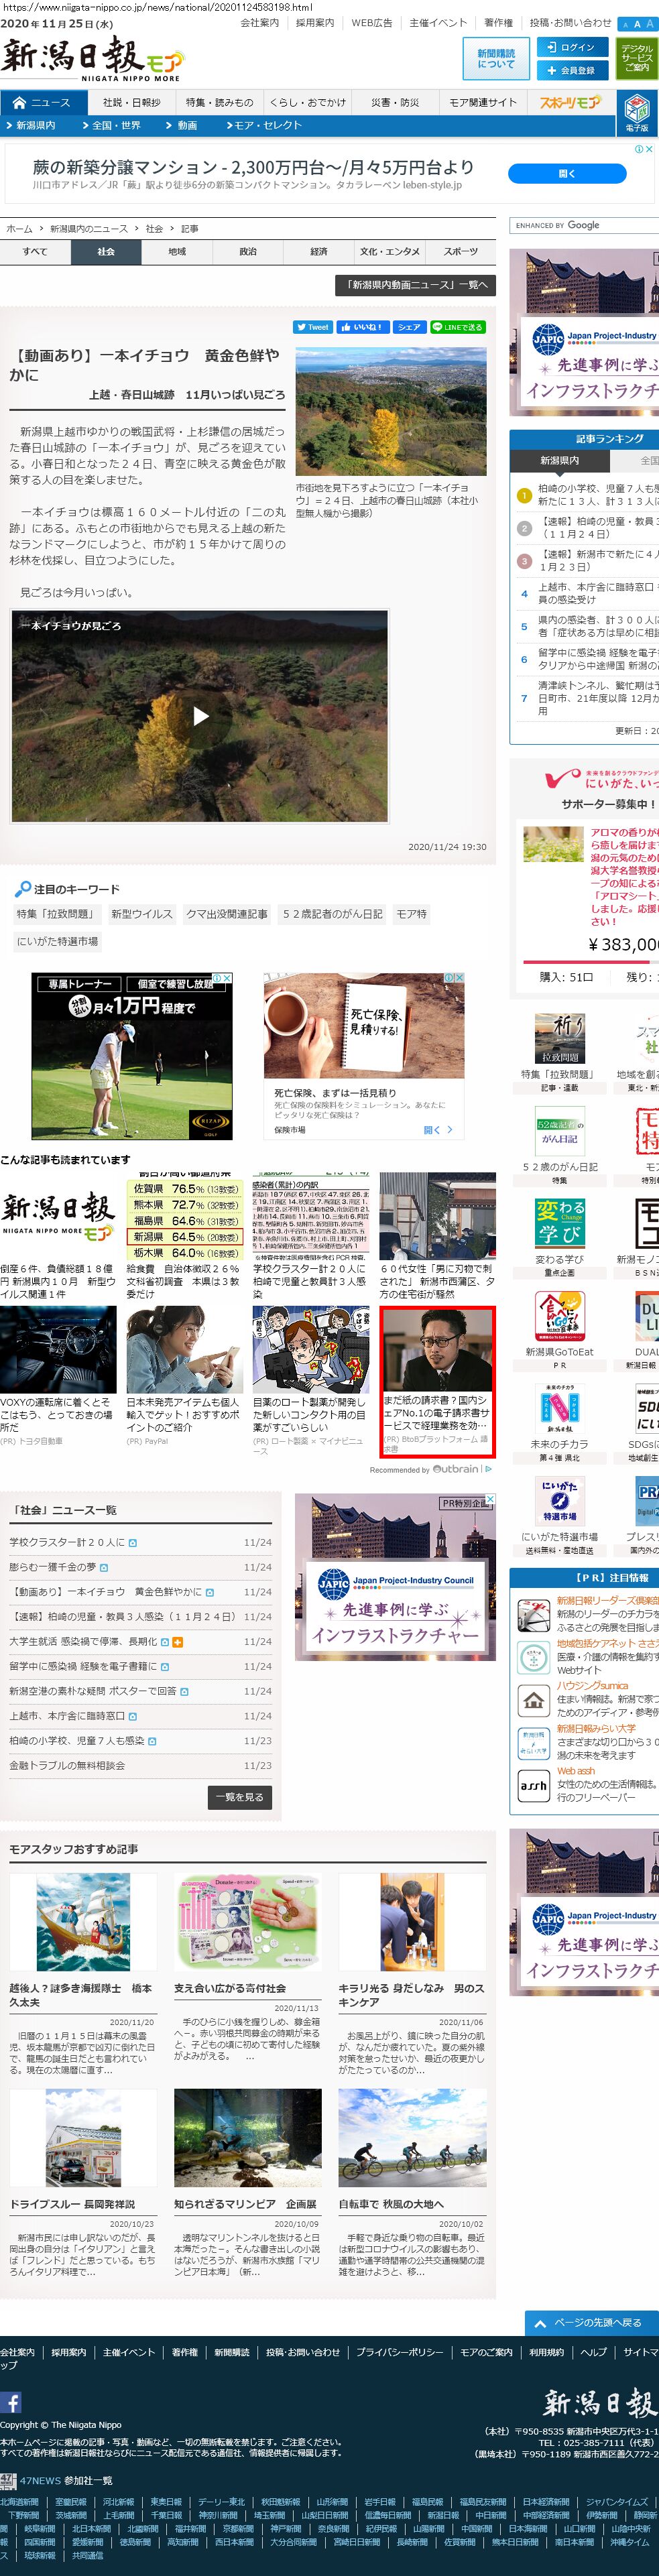Viewport: 659px width, 2576px height.
Task: Click the Tweet share button
Action: coord(313,327)
